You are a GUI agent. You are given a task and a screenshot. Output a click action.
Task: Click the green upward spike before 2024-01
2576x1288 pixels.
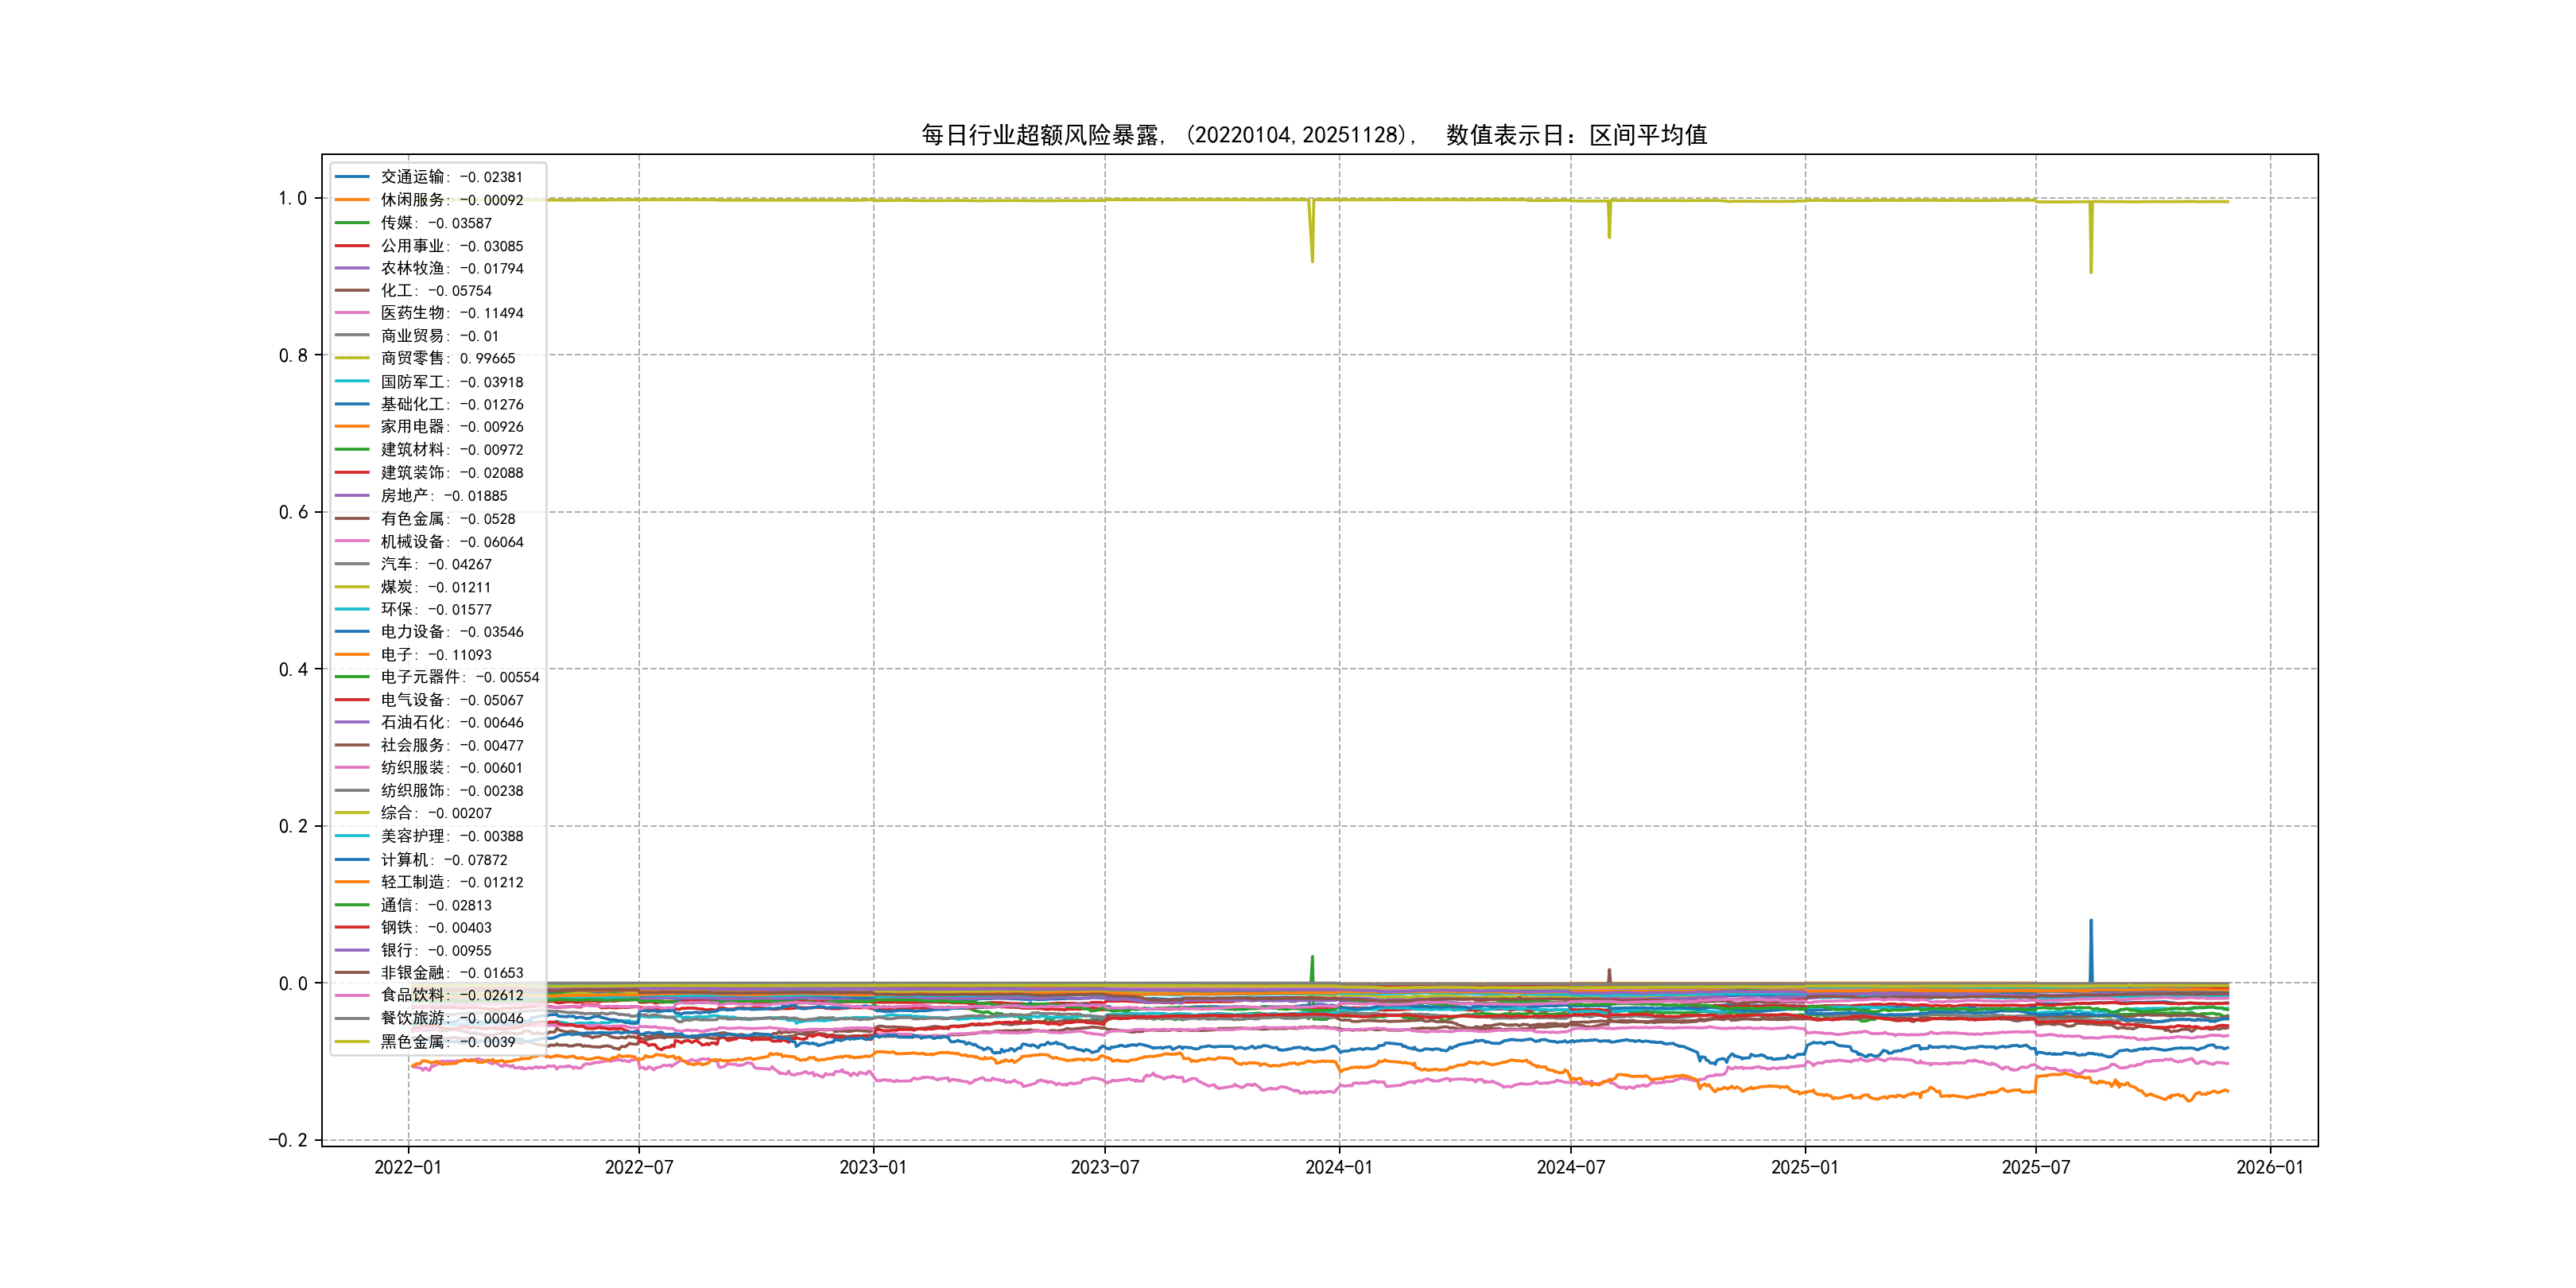[x=1312, y=967]
